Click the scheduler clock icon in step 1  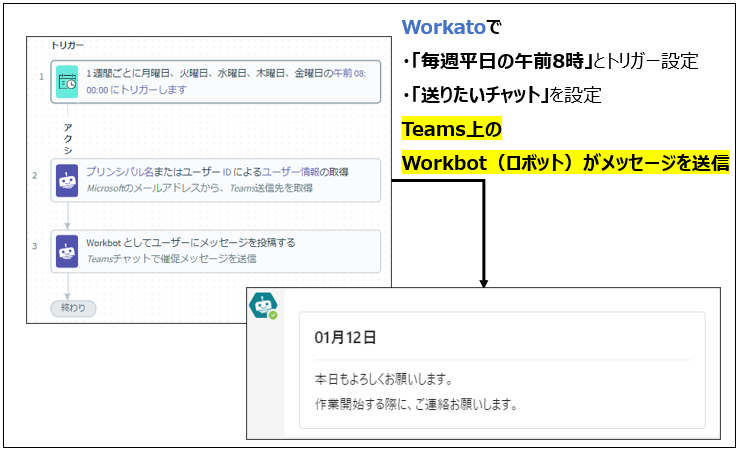[67, 82]
